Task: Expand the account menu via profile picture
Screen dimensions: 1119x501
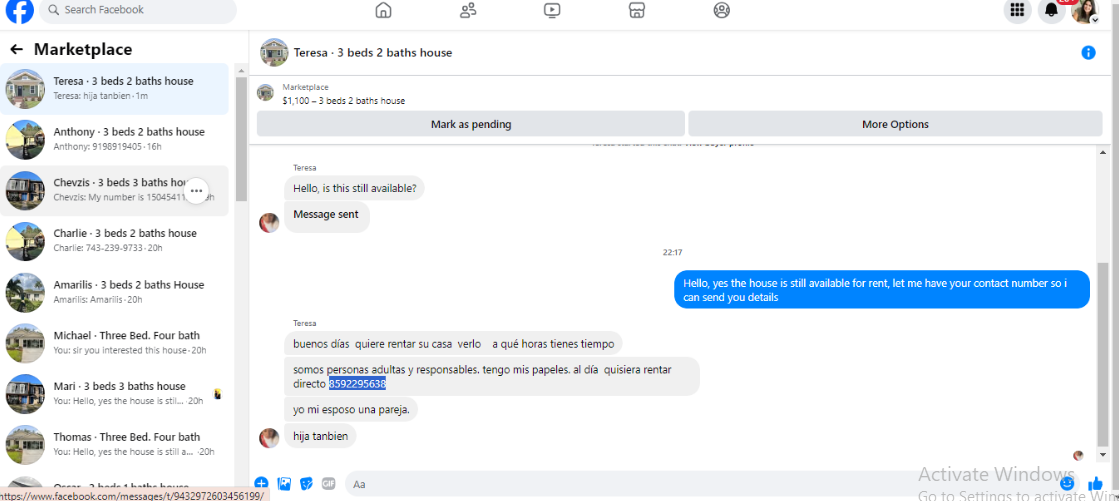Action: click(1085, 11)
